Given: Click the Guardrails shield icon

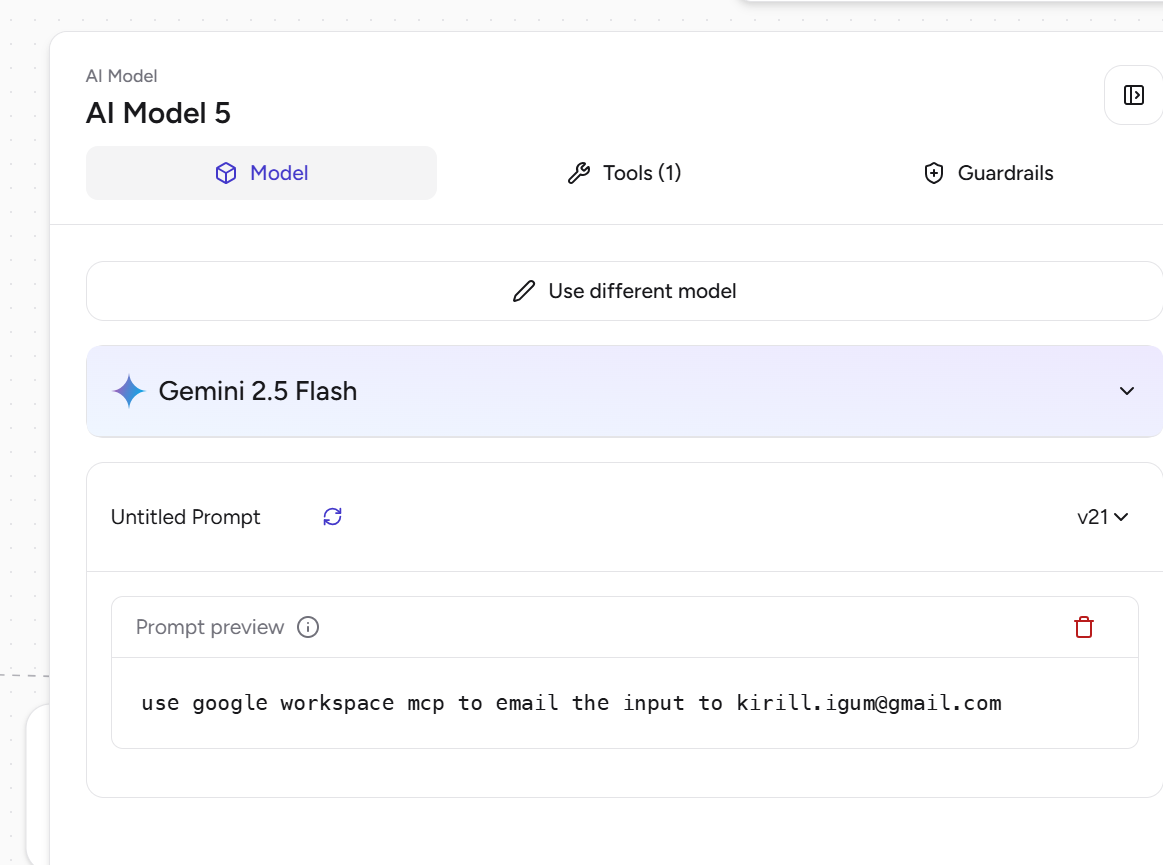Looking at the screenshot, I should [933, 173].
